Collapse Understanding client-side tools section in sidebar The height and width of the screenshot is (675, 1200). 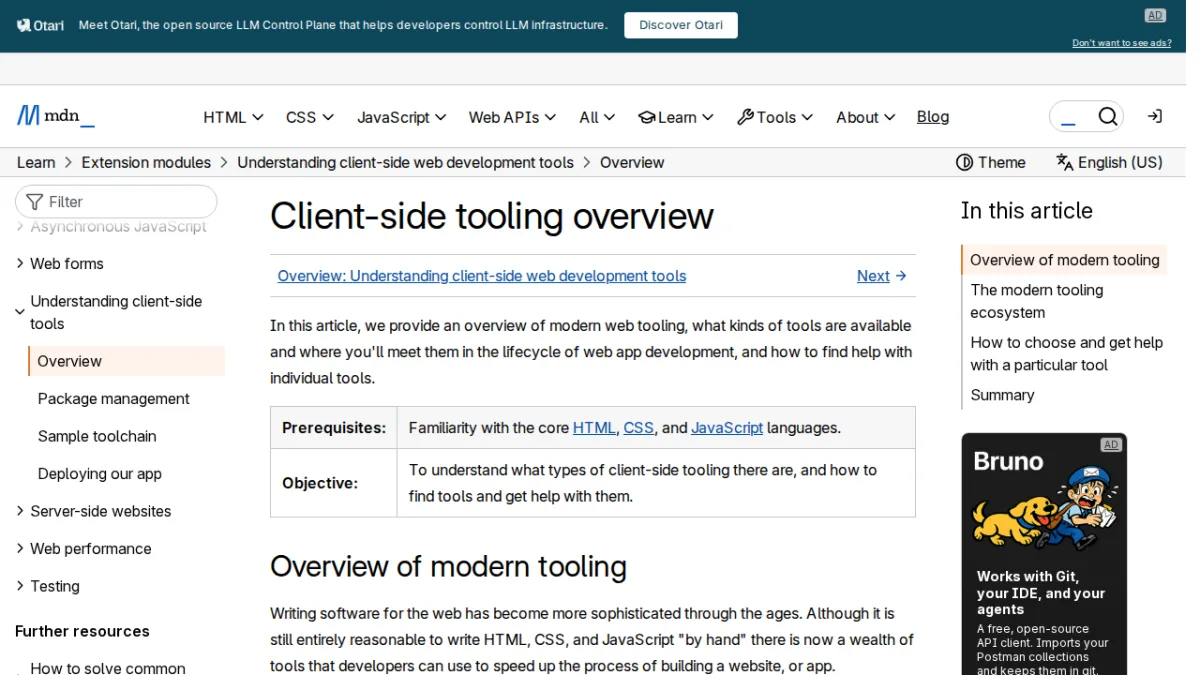(x=116, y=312)
